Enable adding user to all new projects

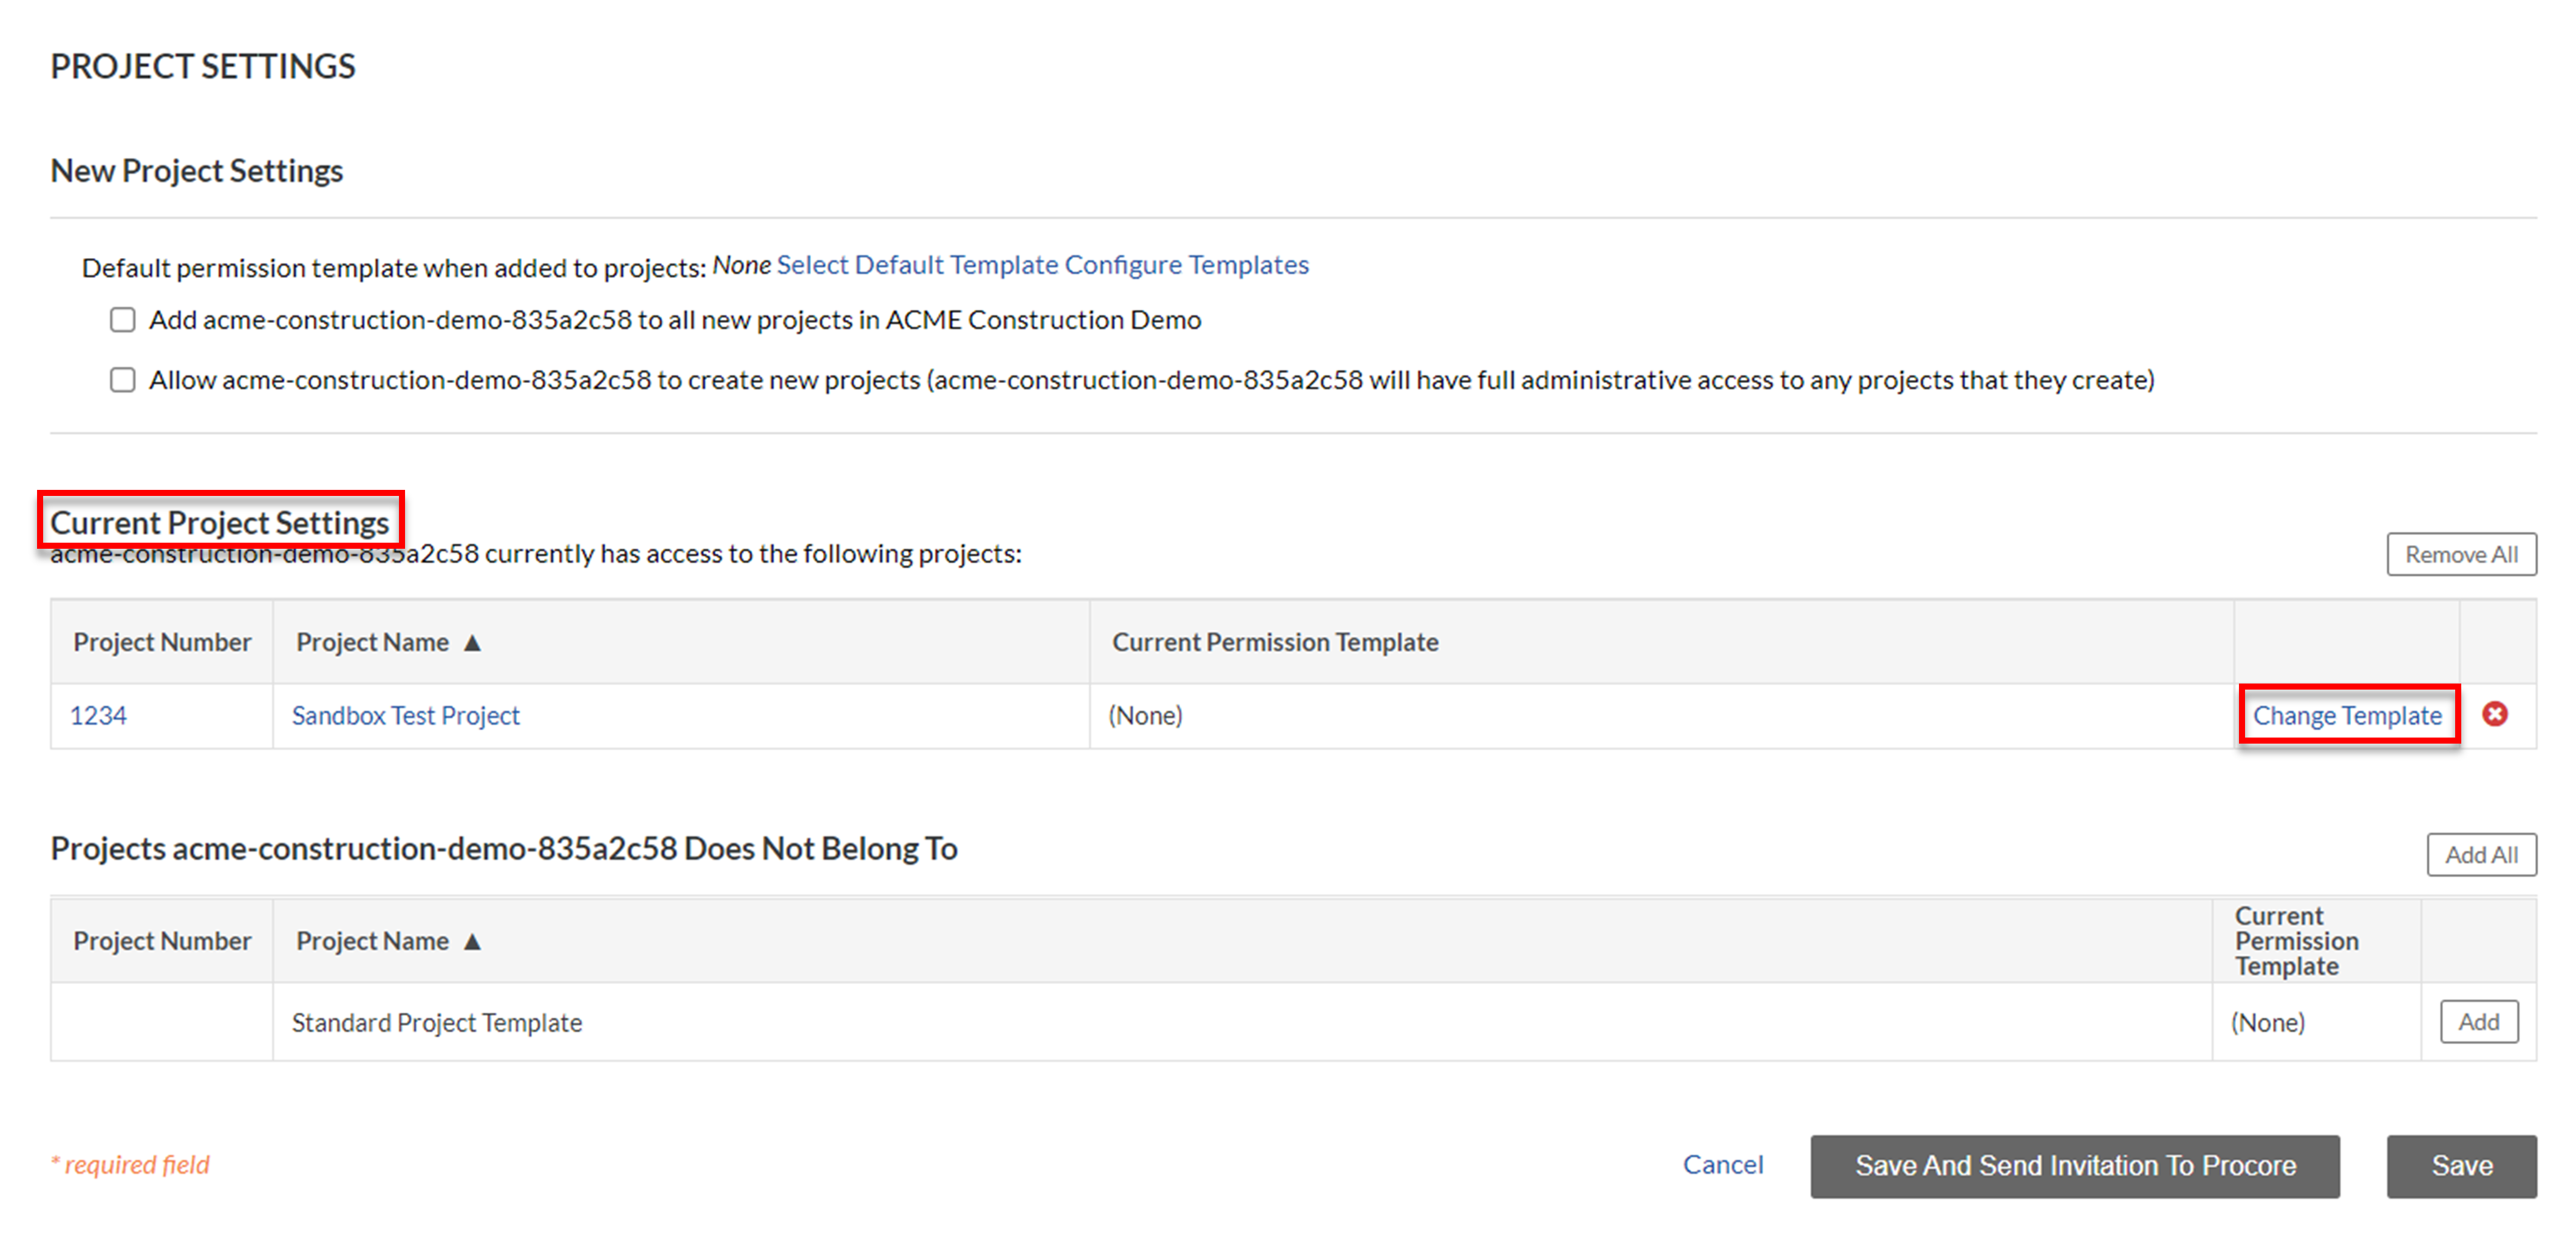click(123, 320)
